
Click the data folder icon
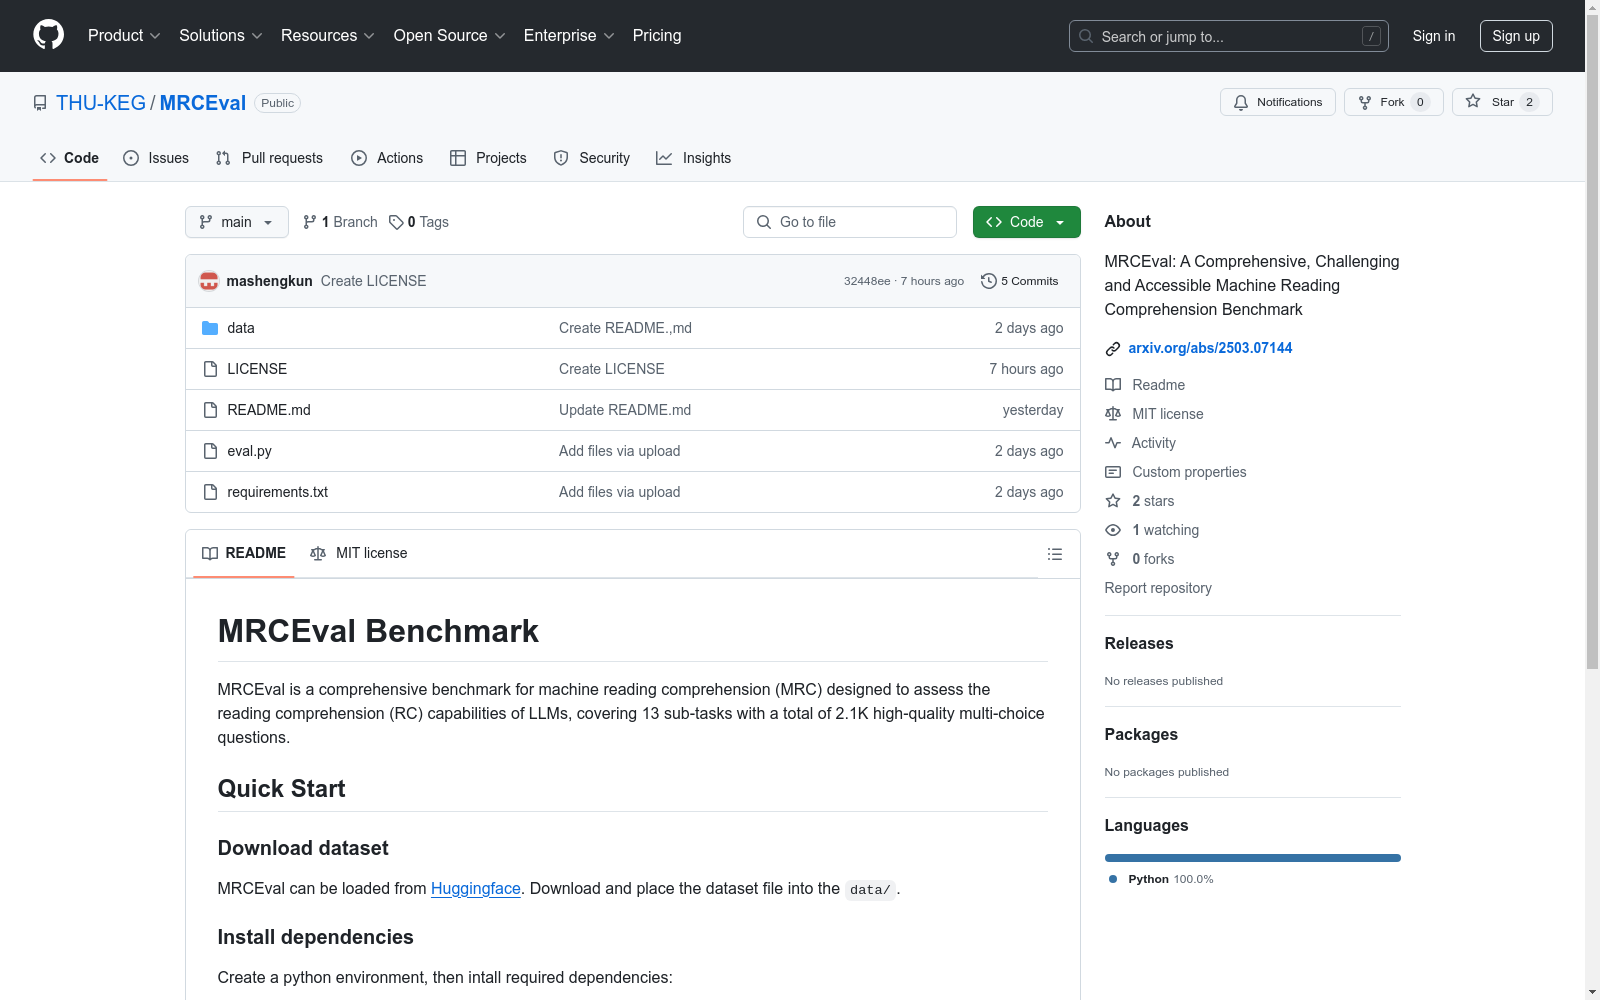(210, 328)
